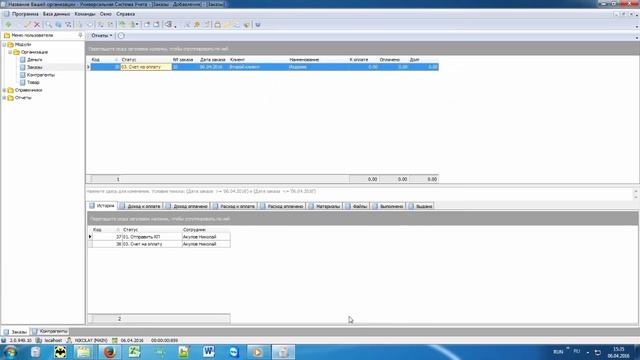Open the media player taskbar icon

point(258,352)
